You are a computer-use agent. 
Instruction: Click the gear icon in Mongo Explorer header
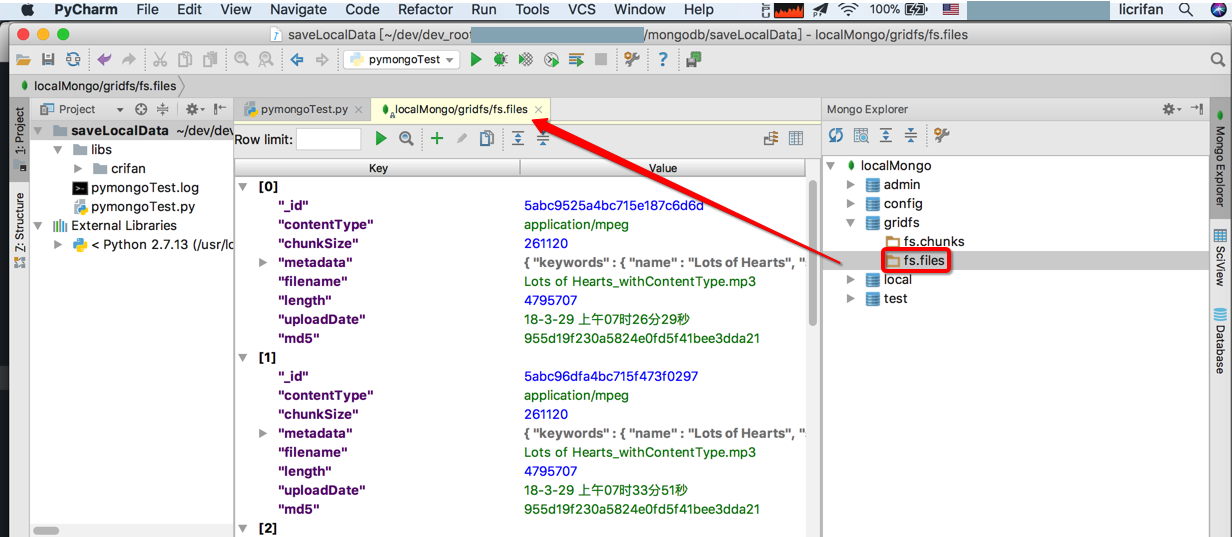tap(1170, 109)
